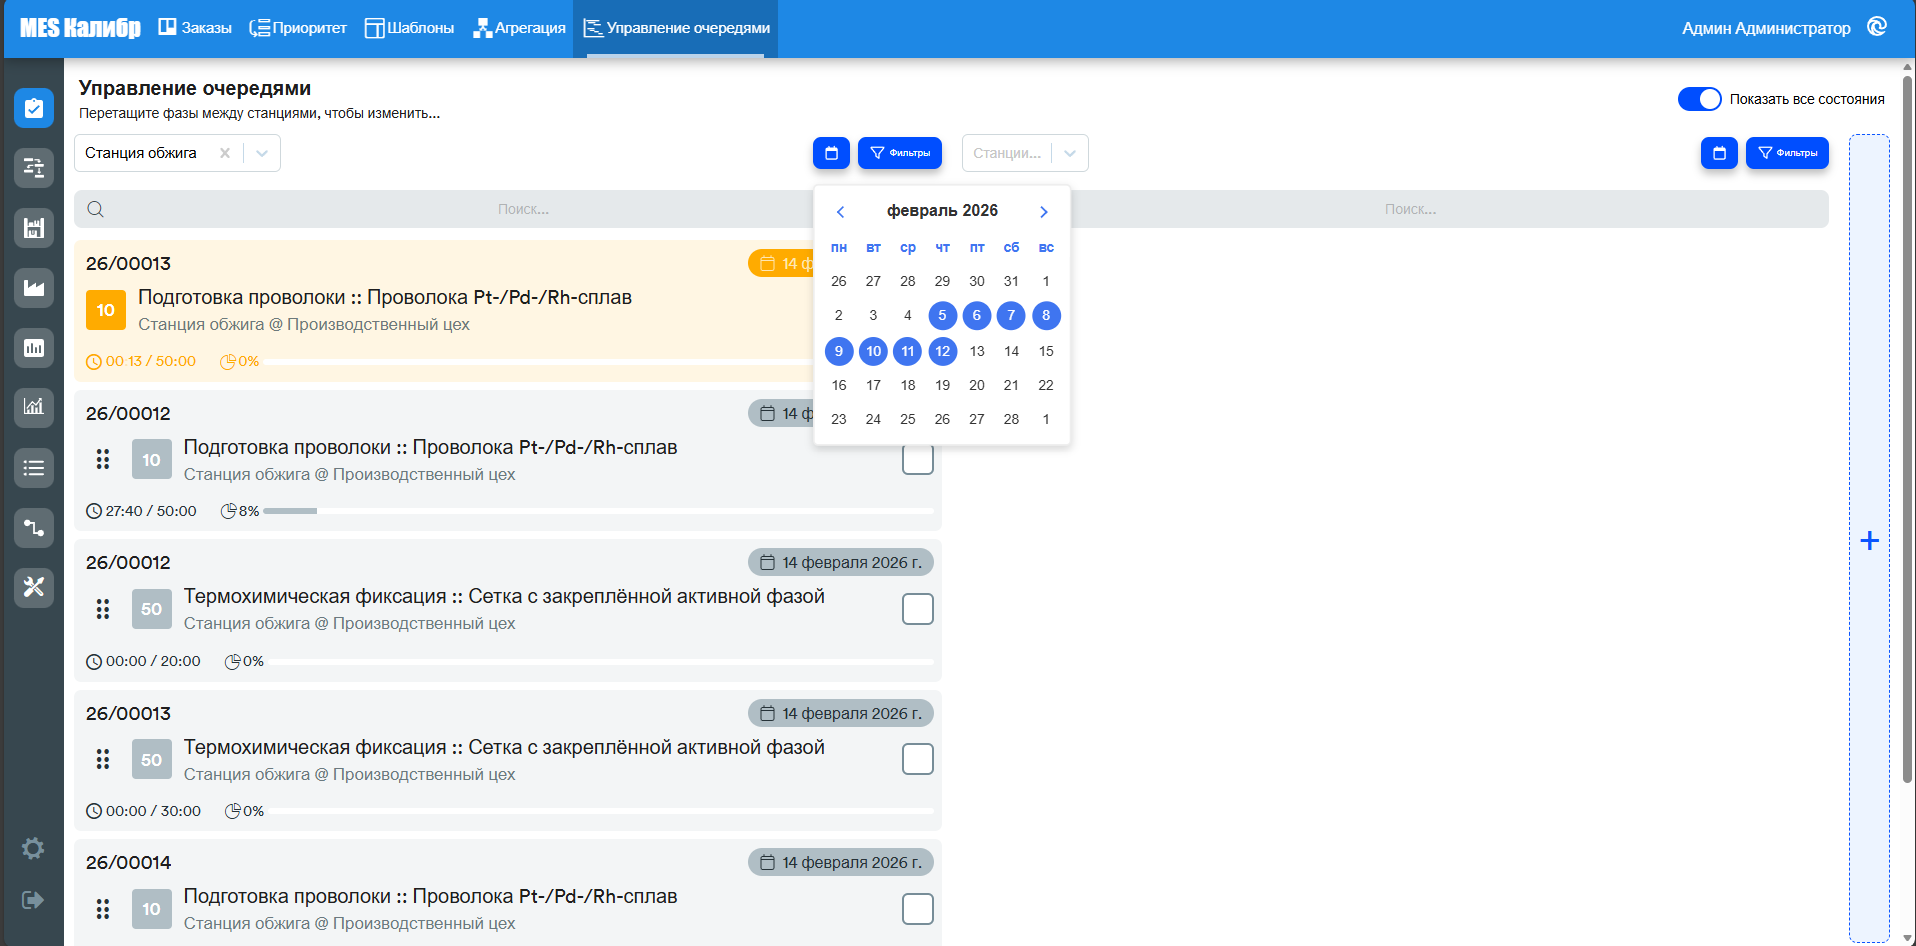Open the Приоритет tab
Viewport: 1916px width, 946px height.
tap(298, 28)
